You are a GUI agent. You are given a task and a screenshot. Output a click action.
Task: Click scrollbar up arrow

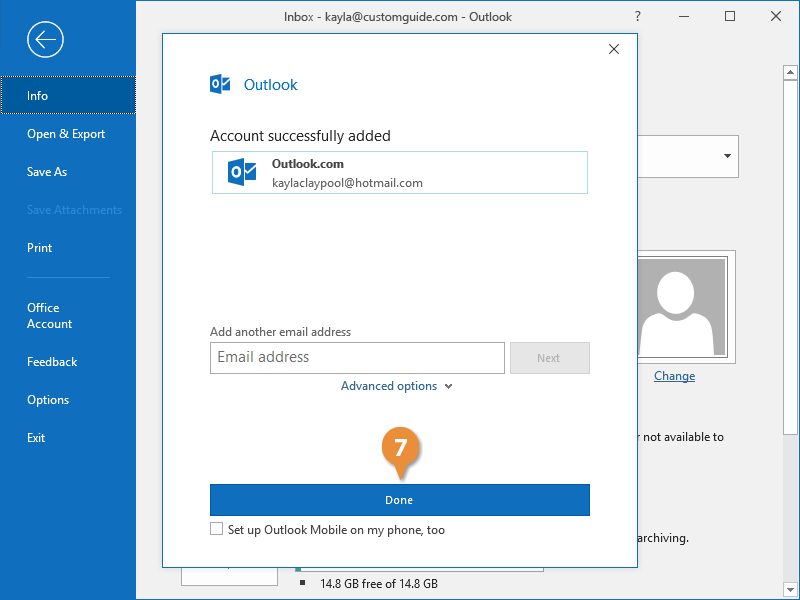pyautogui.click(x=790, y=72)
